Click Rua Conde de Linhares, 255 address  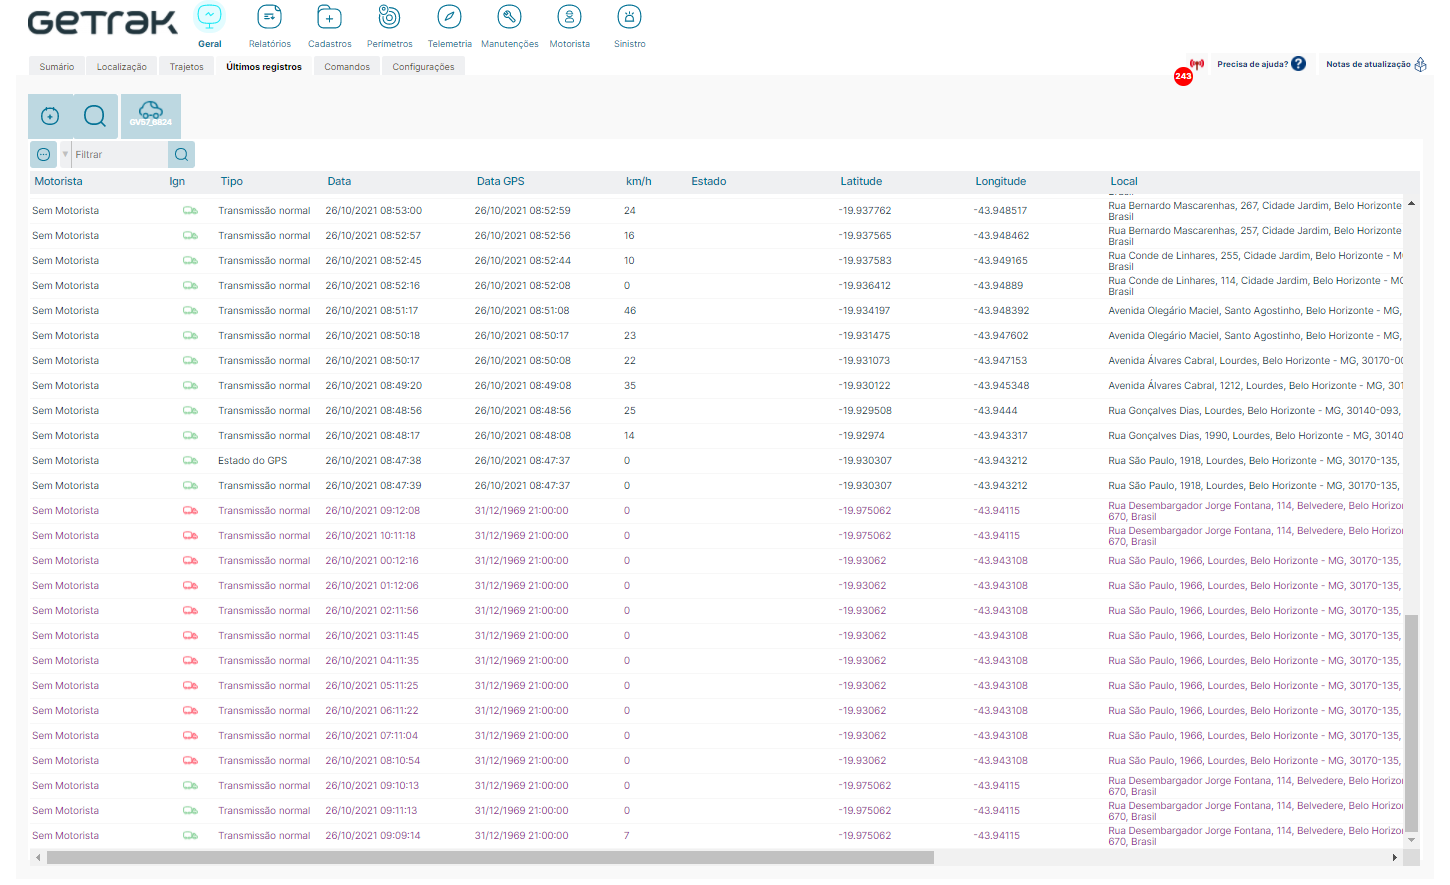pos(1255,261)
